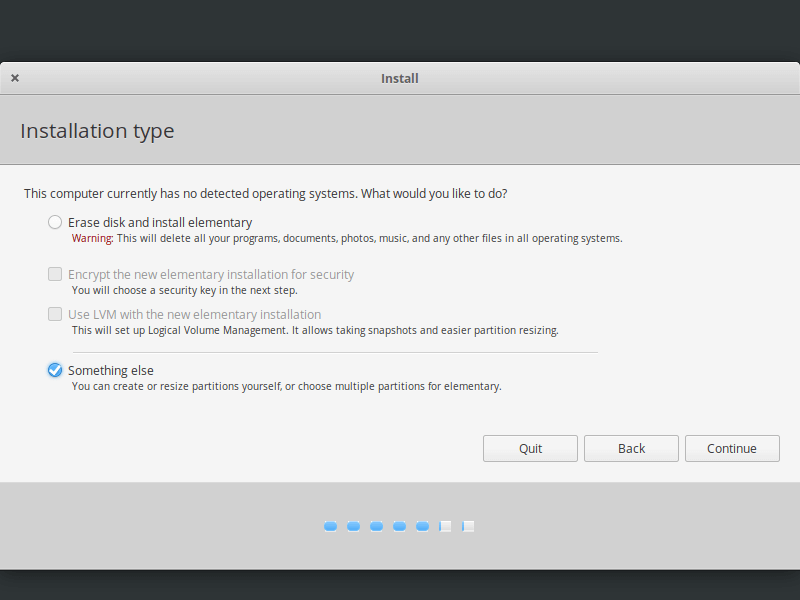This screenshot has width=800, height=600.
Task: Select the Something else radio button
Action: (x=55, y=370)
